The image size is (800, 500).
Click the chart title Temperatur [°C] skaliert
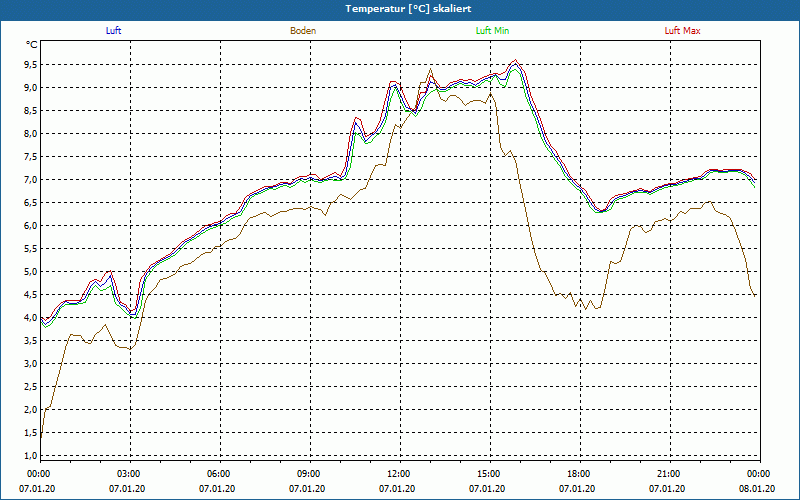tap(408, 9)
